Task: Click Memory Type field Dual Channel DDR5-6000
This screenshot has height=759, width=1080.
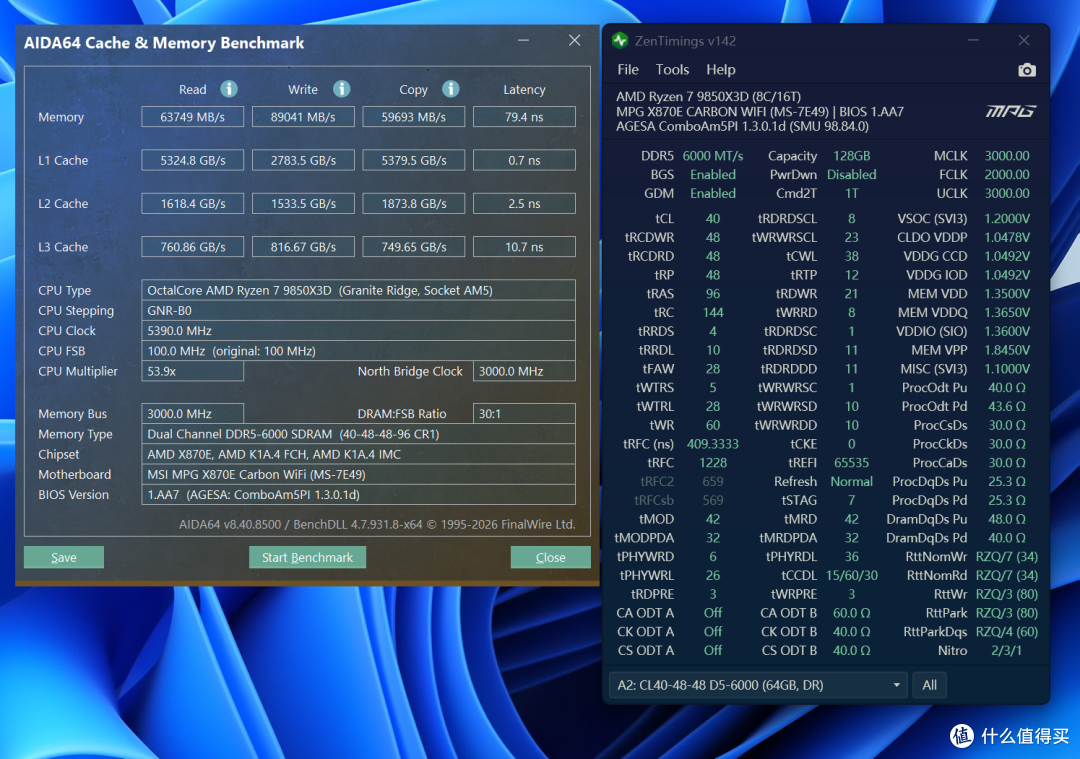Action: [358, 434]
